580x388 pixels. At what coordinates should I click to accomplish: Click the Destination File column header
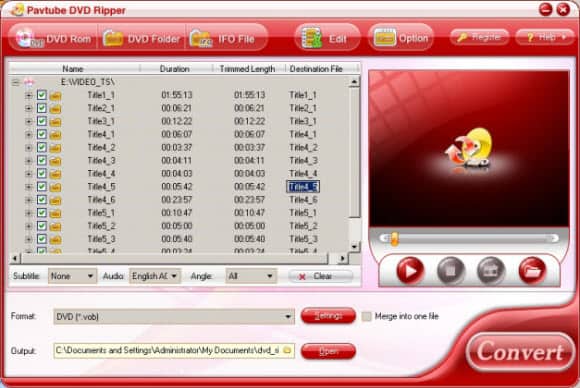pyautogui.click(x=317, y=69)
